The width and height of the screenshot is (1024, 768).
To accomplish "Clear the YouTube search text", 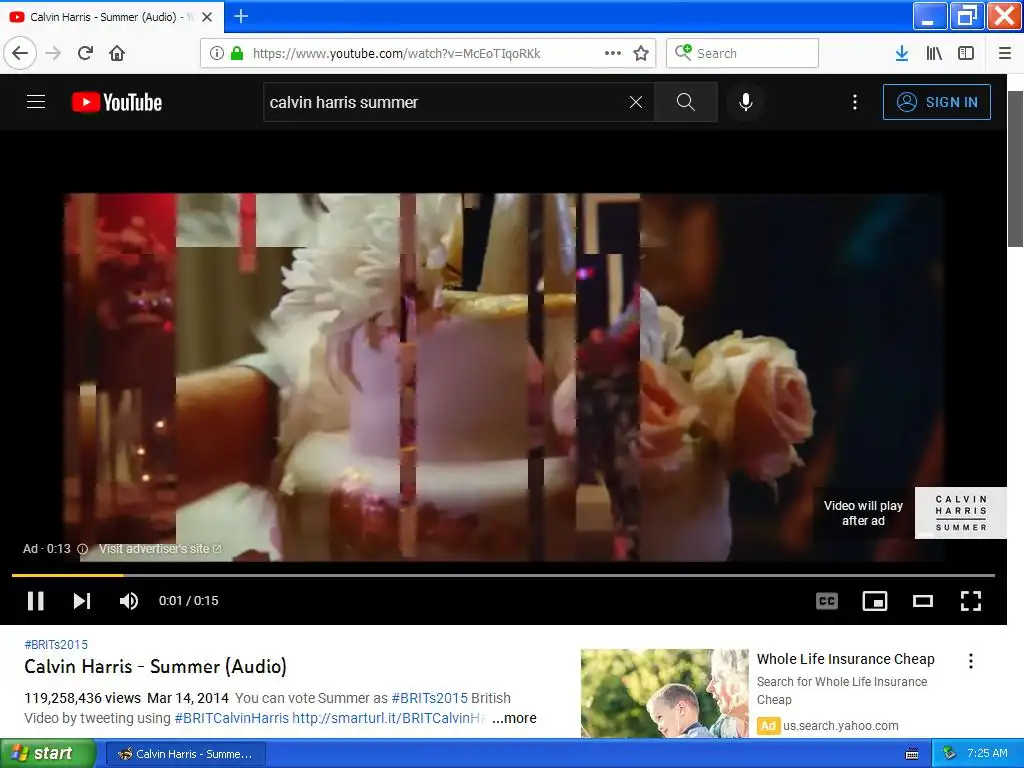I will click(636, 102).
